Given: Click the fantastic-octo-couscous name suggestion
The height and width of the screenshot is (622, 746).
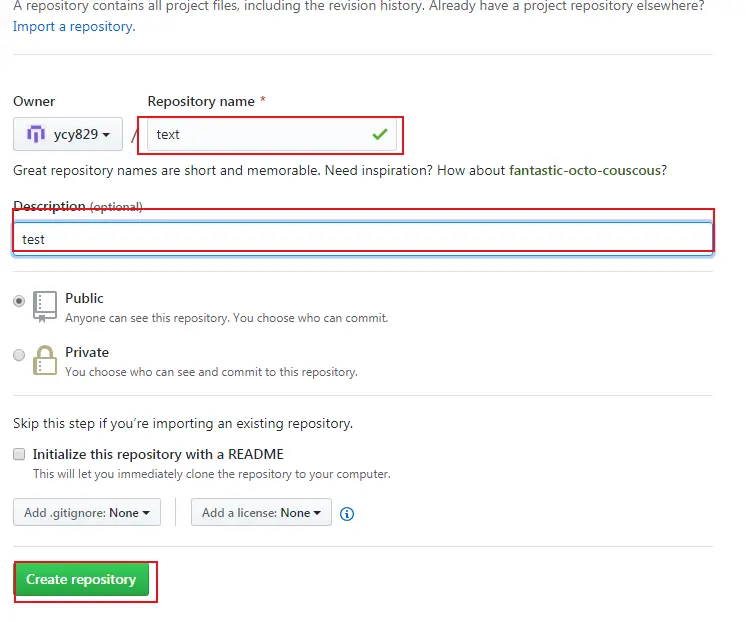Looking at the screenshot, I should coord(585,170).
